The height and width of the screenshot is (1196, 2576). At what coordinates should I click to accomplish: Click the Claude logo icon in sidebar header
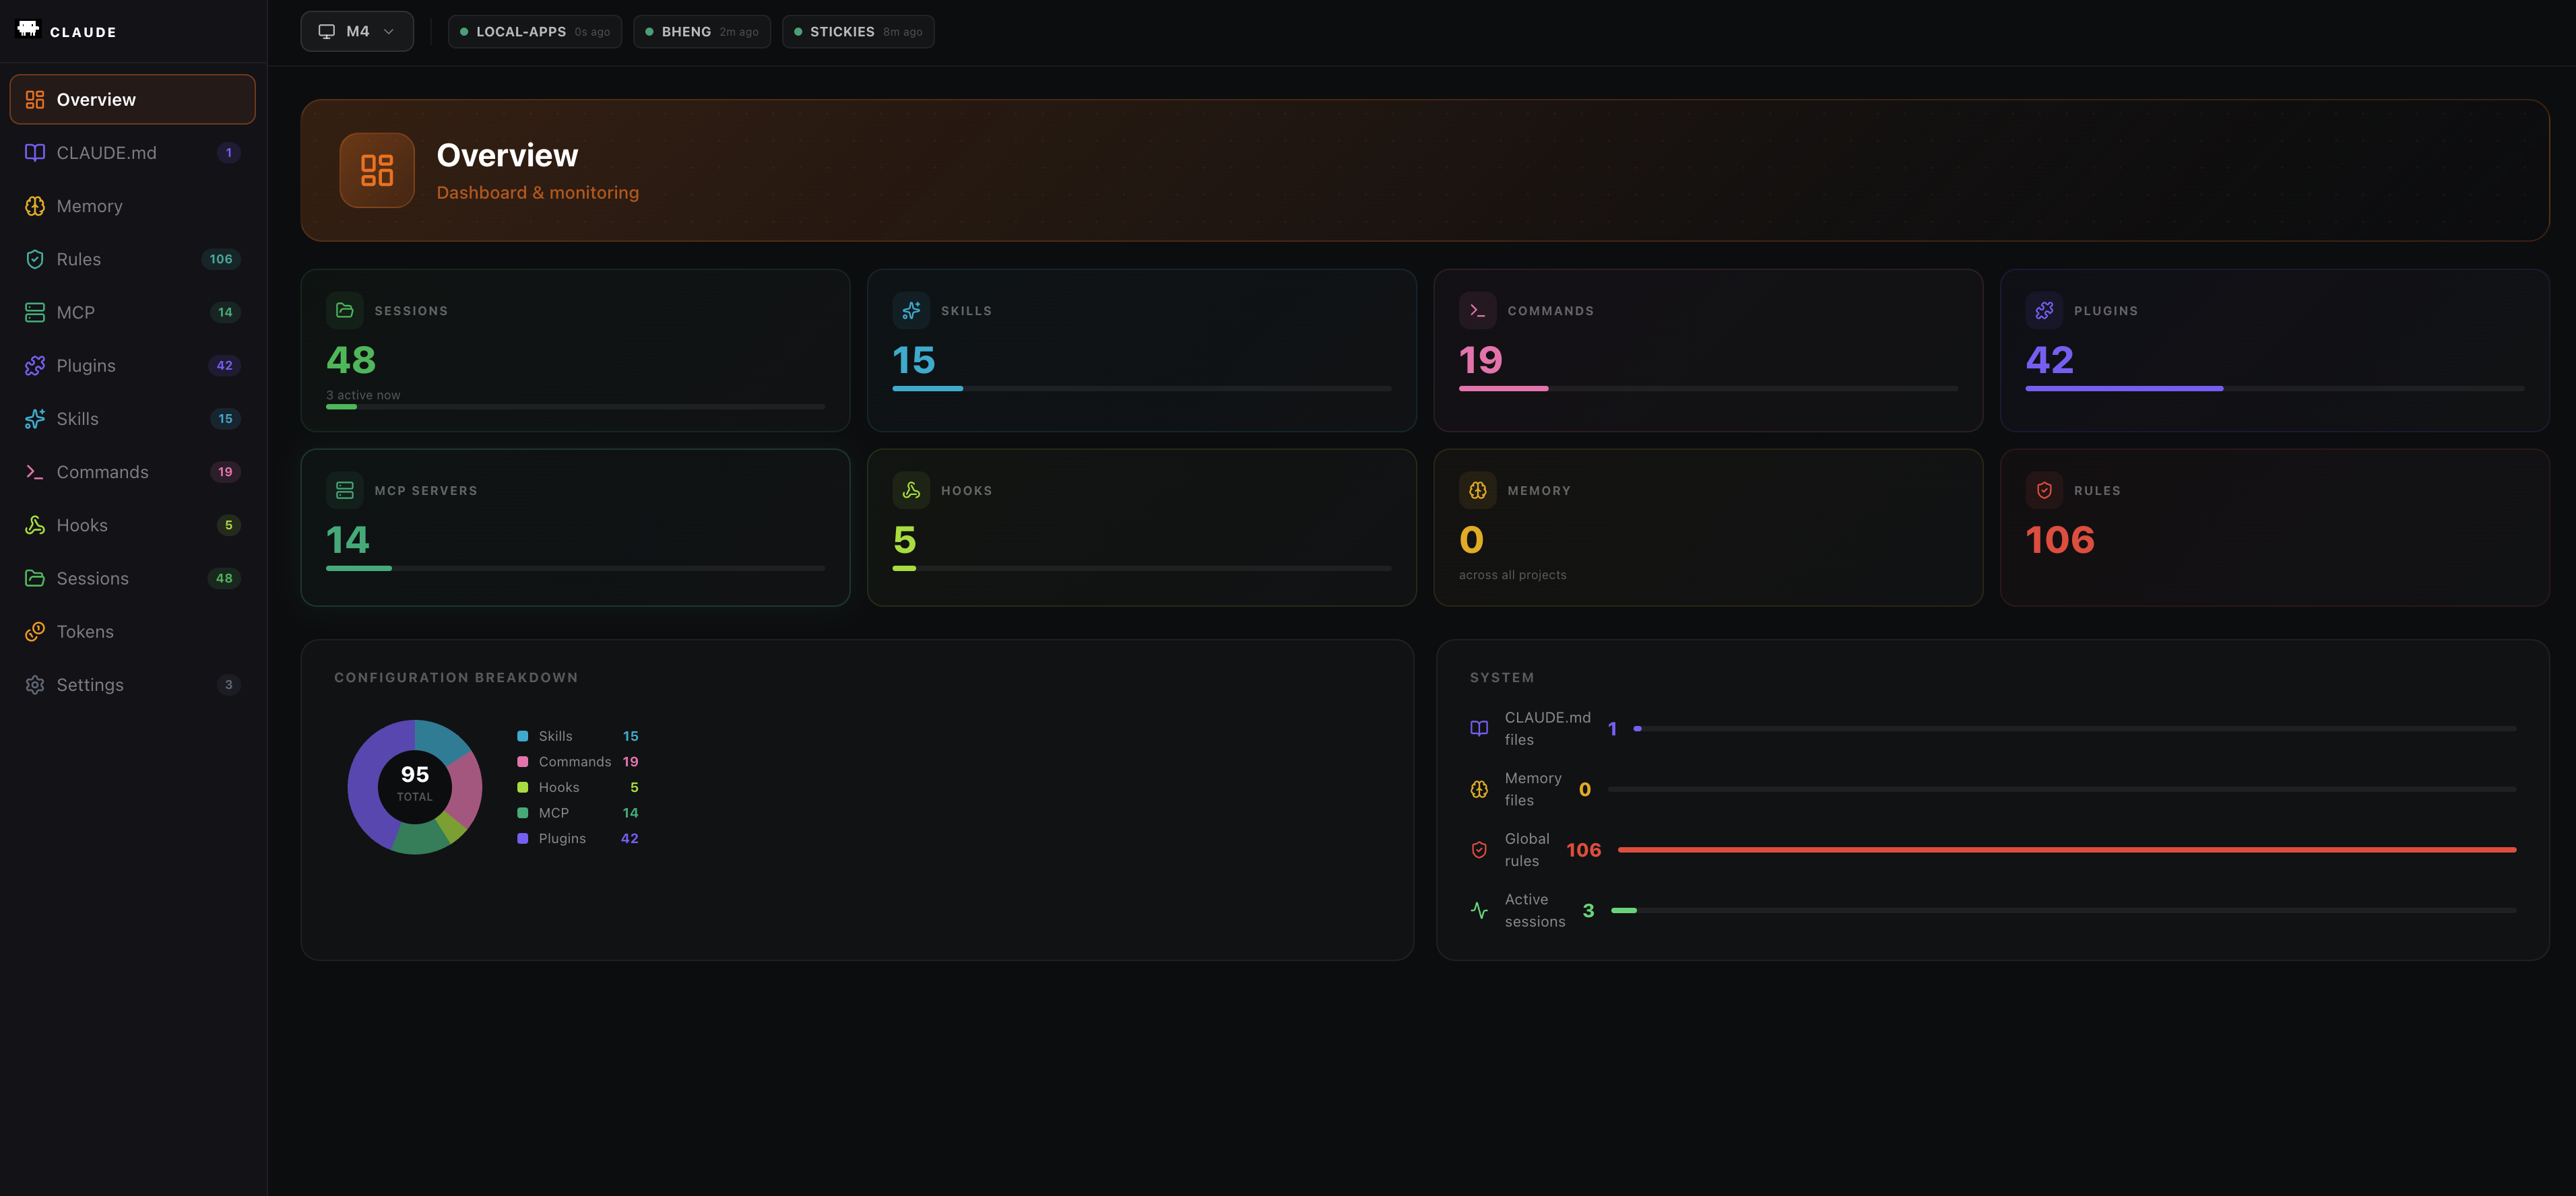(28, 29)
